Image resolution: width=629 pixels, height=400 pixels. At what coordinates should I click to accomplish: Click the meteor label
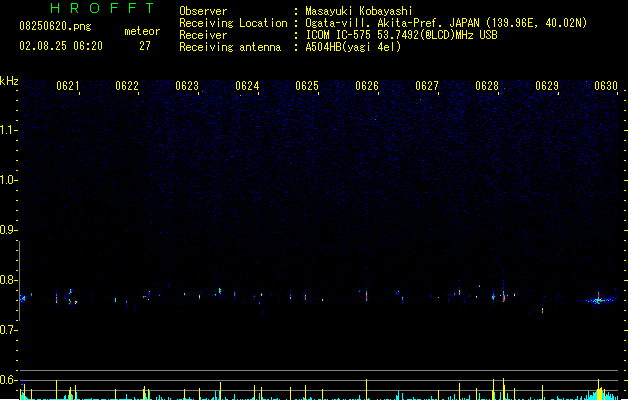click(142, 31)
